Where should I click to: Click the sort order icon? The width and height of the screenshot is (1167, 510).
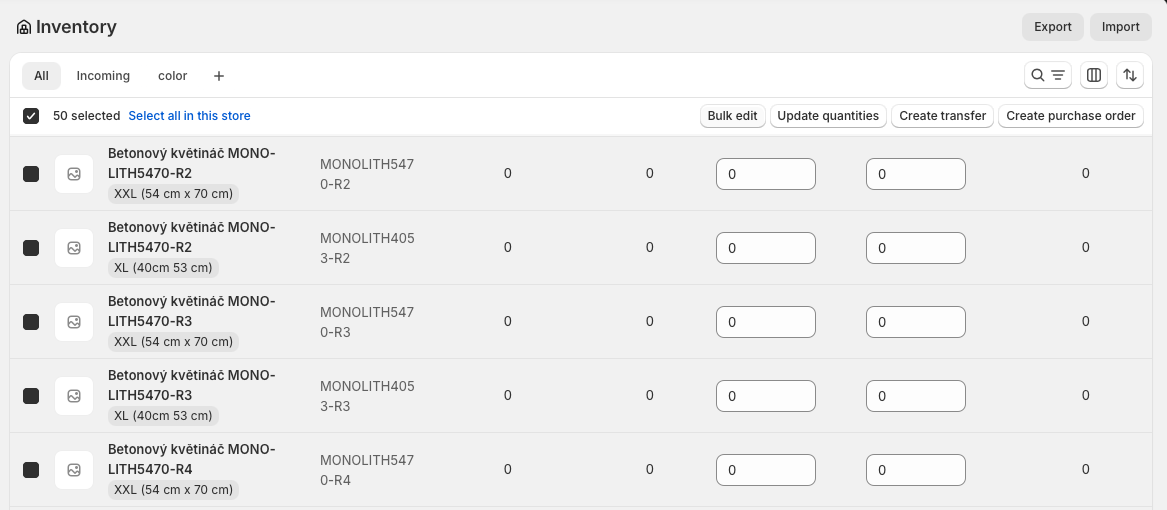click(x=1130, y=75)
